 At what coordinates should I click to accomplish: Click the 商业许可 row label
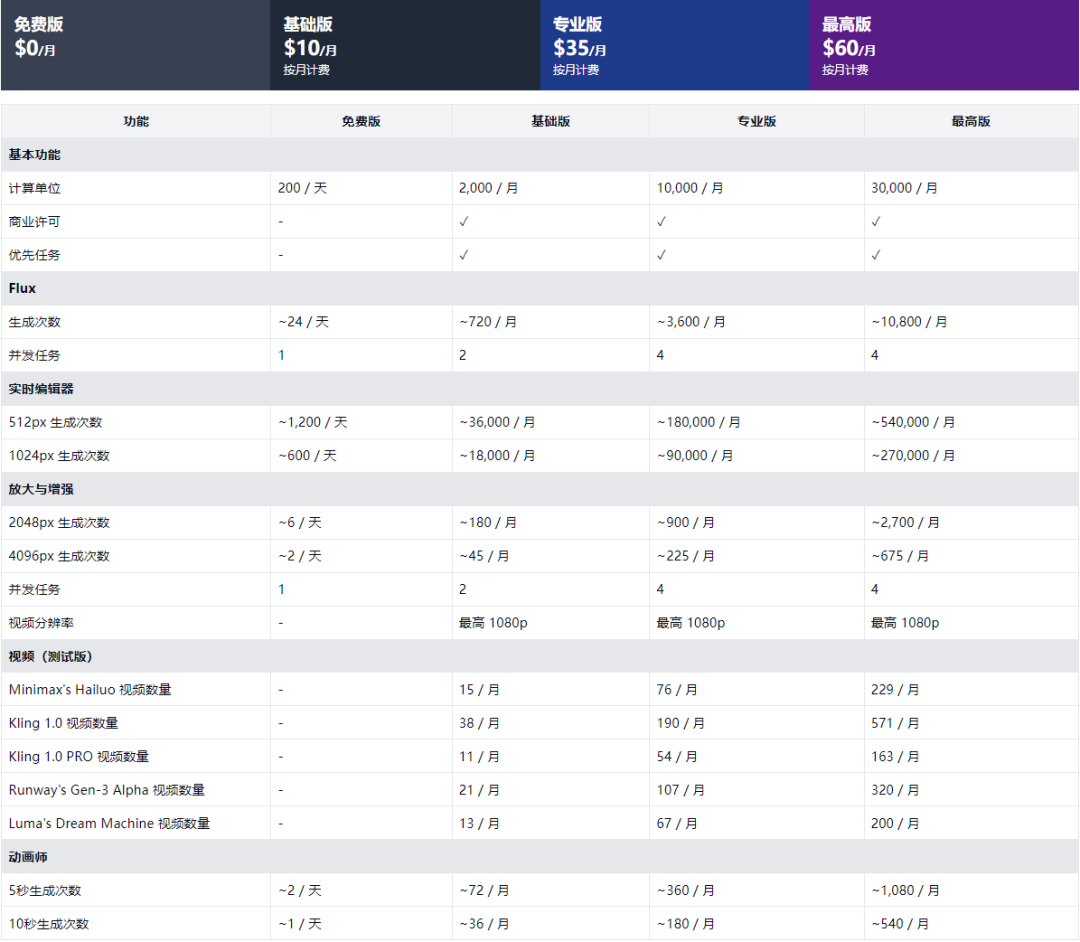click(34, 222)
